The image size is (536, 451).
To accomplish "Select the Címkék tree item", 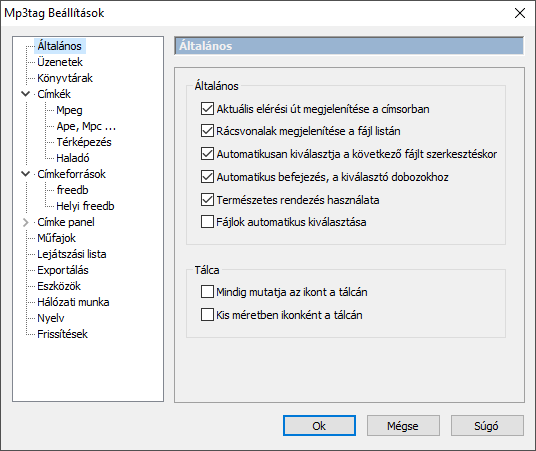I will click(54, 94).
